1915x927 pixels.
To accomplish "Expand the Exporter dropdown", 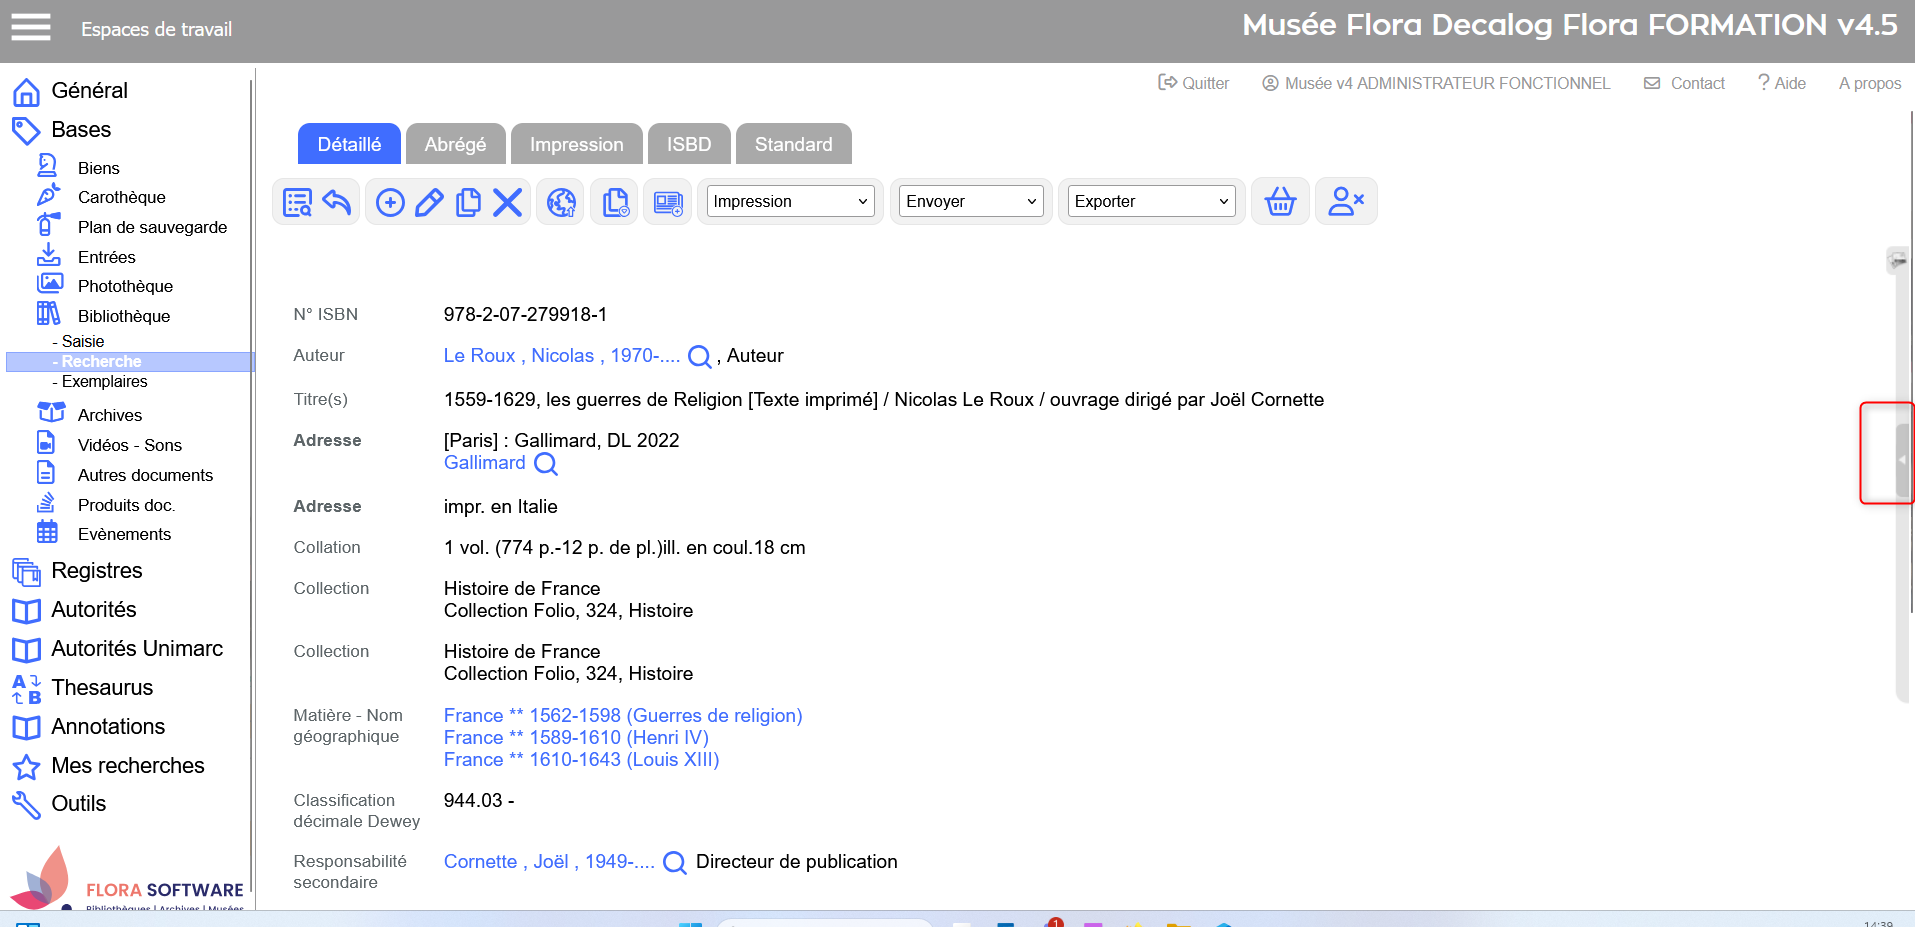I will pyautogui.click(x=1150, y=202).
